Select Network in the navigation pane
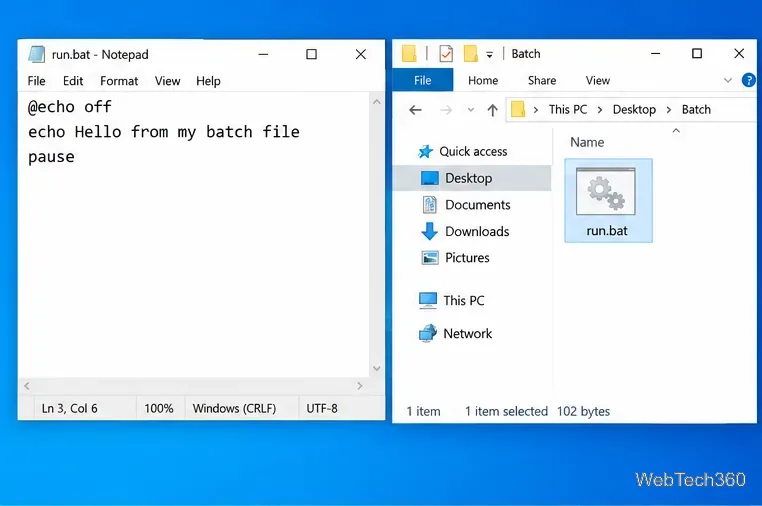The height and width of the screenshot is (506, 762). pos(468,334)
